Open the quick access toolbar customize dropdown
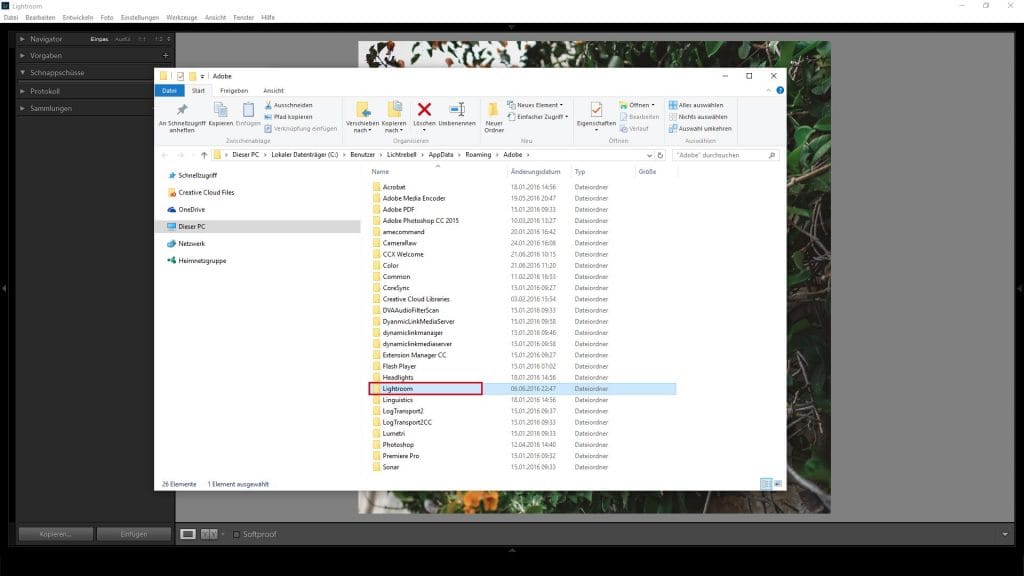Viewport: 1024px width, 576px height. click(x=202, y=76)
